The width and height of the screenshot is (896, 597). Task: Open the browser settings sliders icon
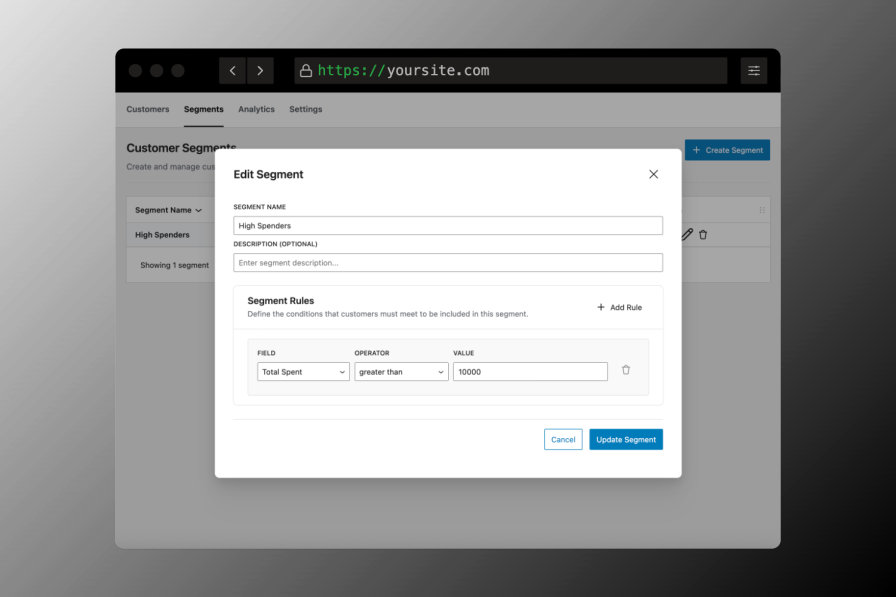[754, 70]
